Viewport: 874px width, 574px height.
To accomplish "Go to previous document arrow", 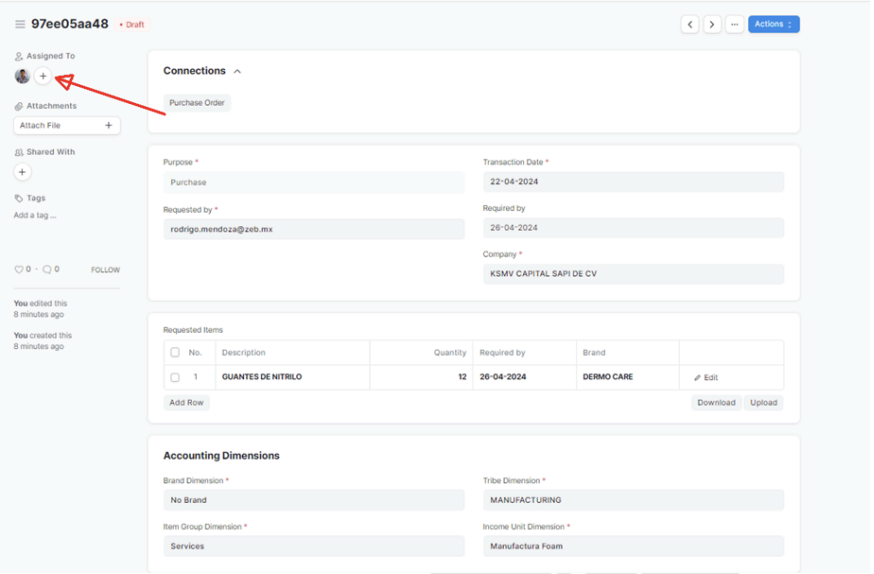I will click(x=690, y=24).
